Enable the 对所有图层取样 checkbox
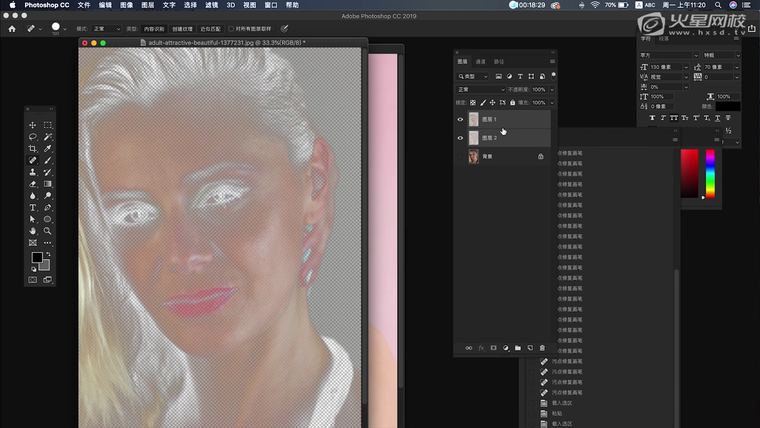Screen dimensions: 760x428 [x=231, y=29]
